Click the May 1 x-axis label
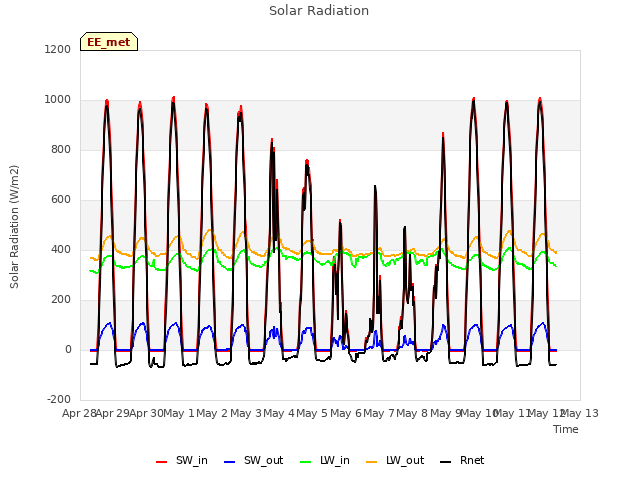Viewport: 640px width, 480px height. click(179, 413)
